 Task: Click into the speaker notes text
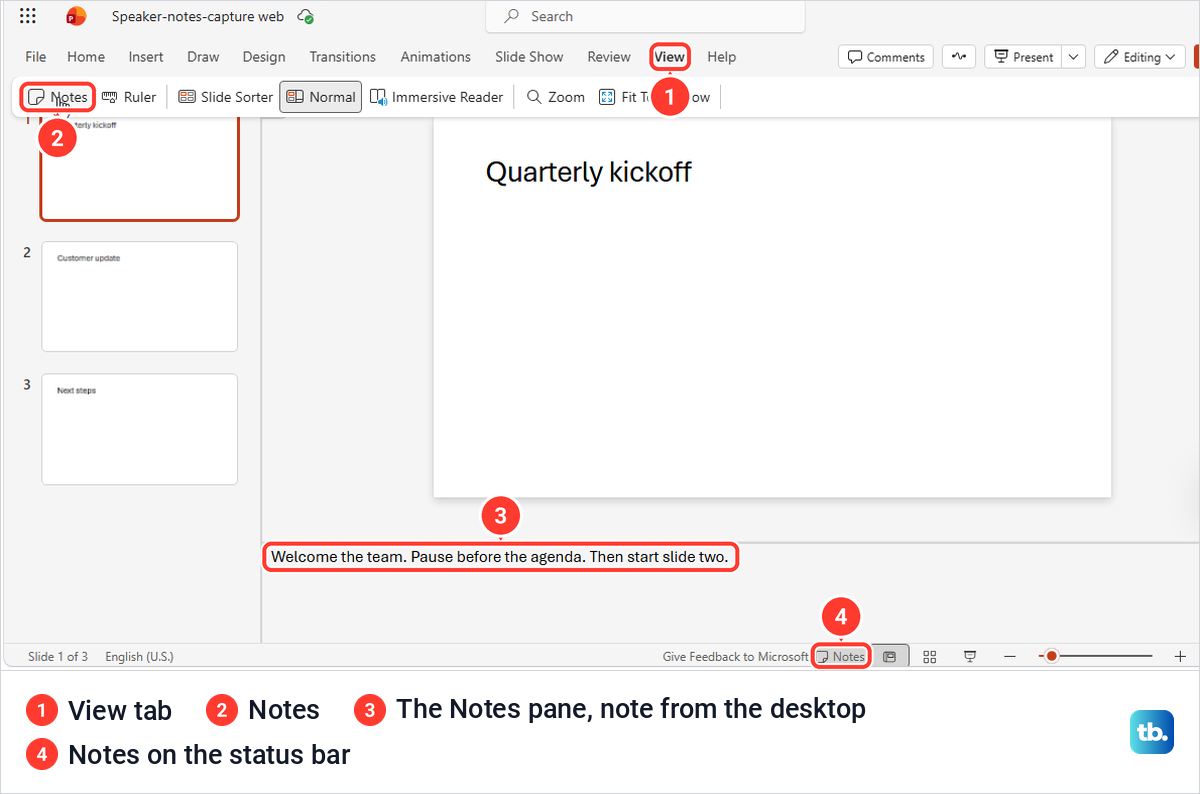click(500, 556)
